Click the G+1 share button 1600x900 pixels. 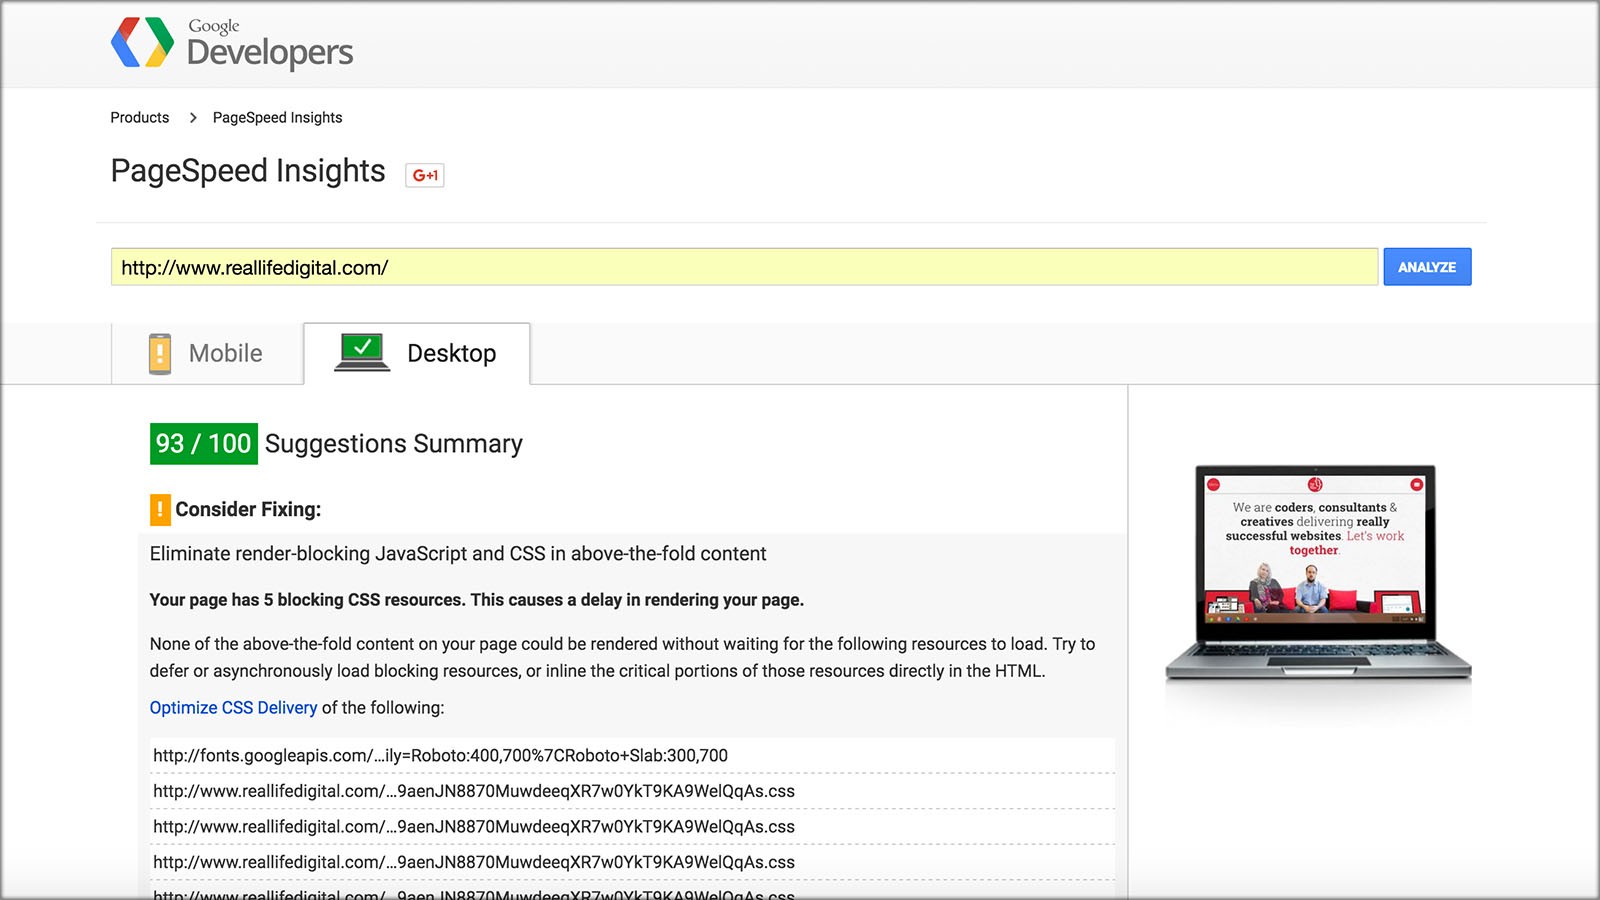[x=425, y=175]
